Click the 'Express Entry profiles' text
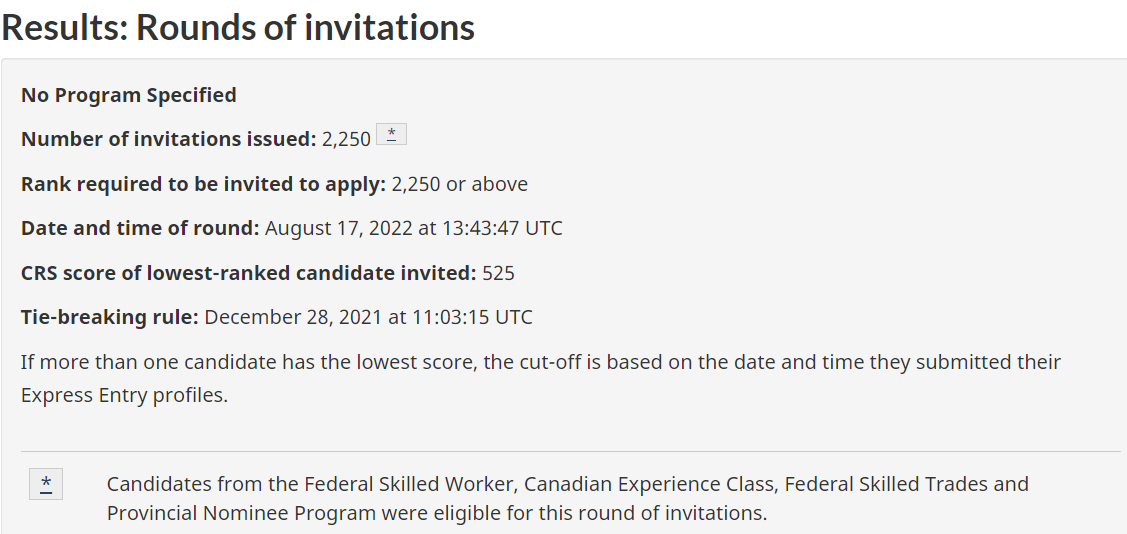This screenshot has width=1127, height=534. point(124,395)
